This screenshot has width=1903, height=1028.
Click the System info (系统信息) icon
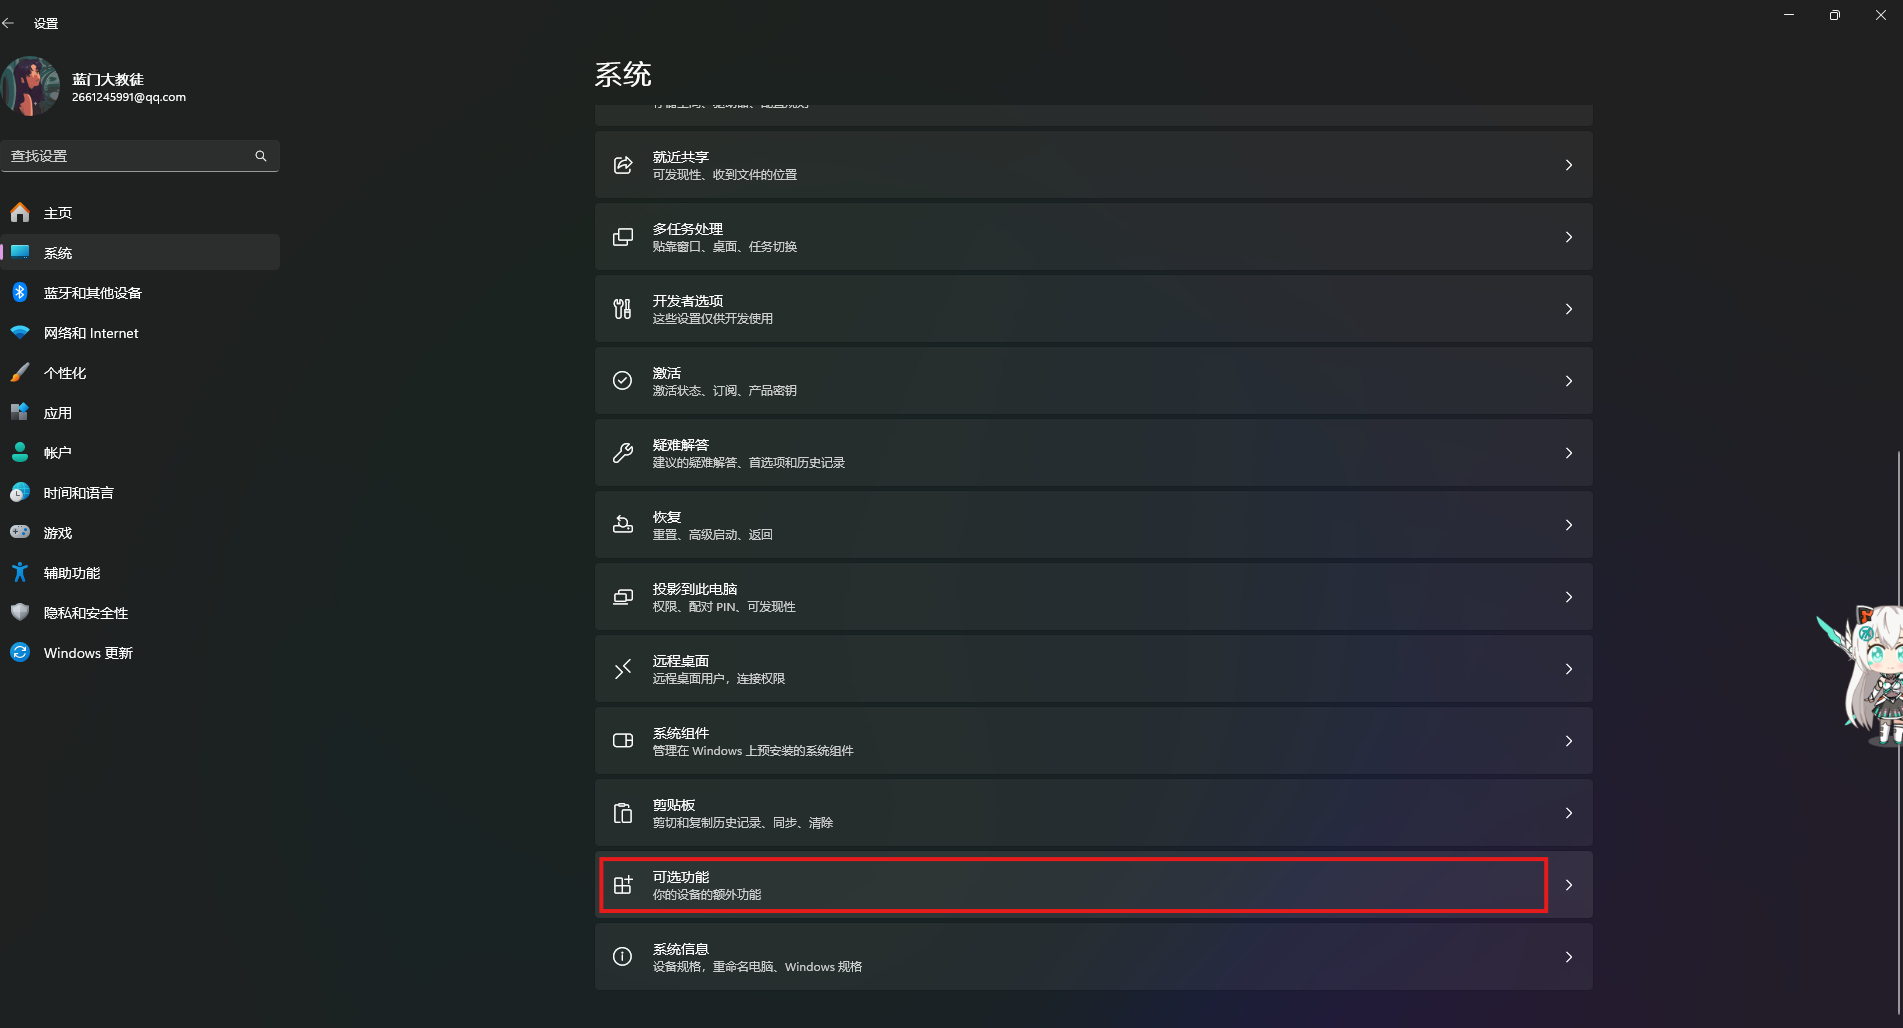(x=622, y=957)
